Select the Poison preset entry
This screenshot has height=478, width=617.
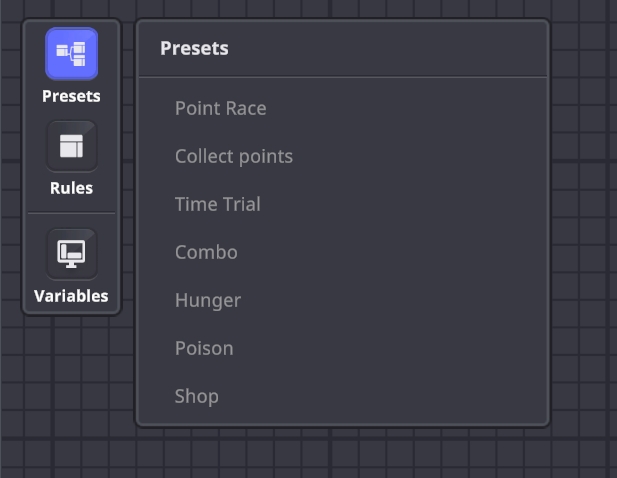[x=203, y=348]
